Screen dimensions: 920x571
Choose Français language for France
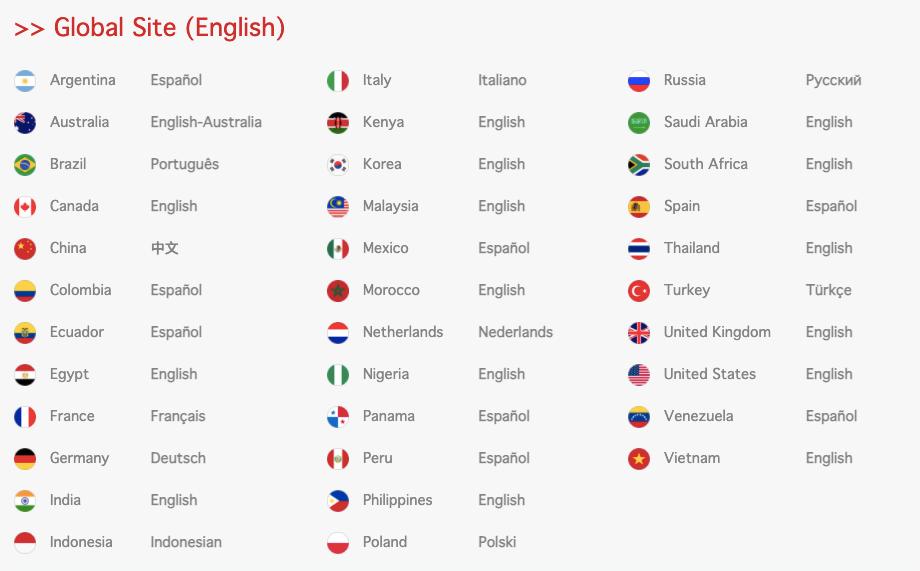coord(178,416)
